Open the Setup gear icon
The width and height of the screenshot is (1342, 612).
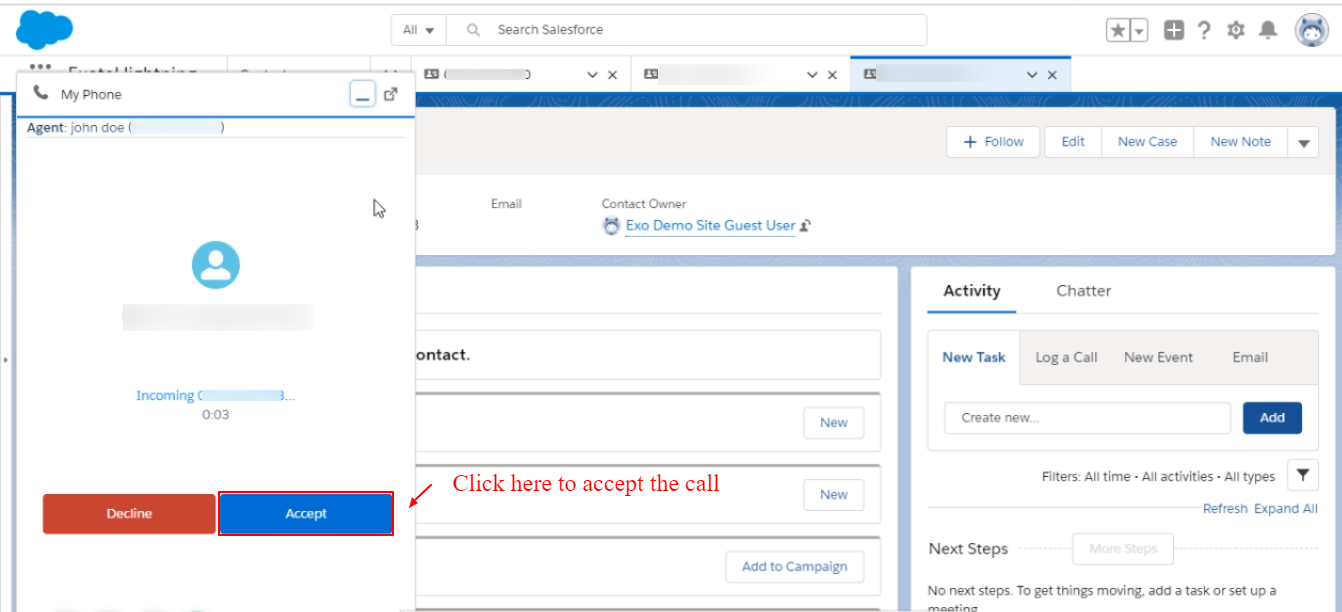tap(1236, 30)
